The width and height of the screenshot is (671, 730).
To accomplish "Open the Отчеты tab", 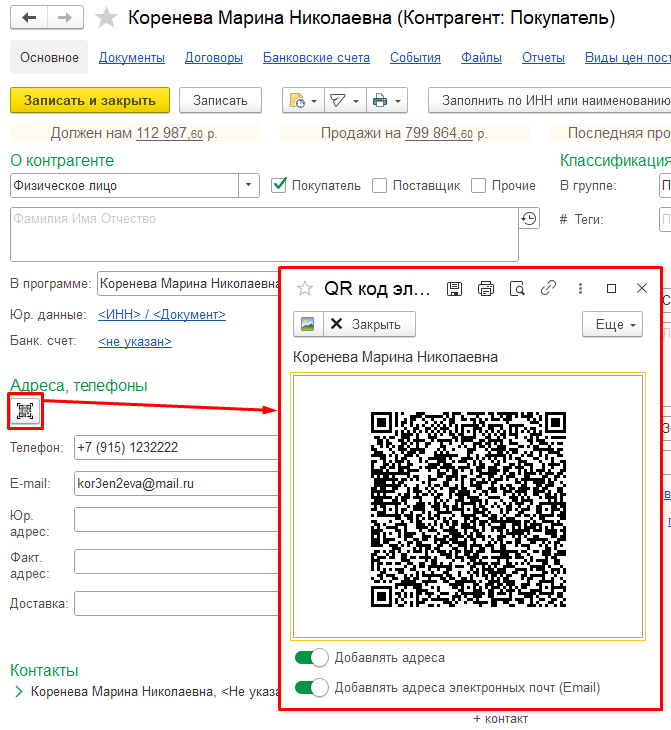I will pyautogui.click(x=543, y=58).
